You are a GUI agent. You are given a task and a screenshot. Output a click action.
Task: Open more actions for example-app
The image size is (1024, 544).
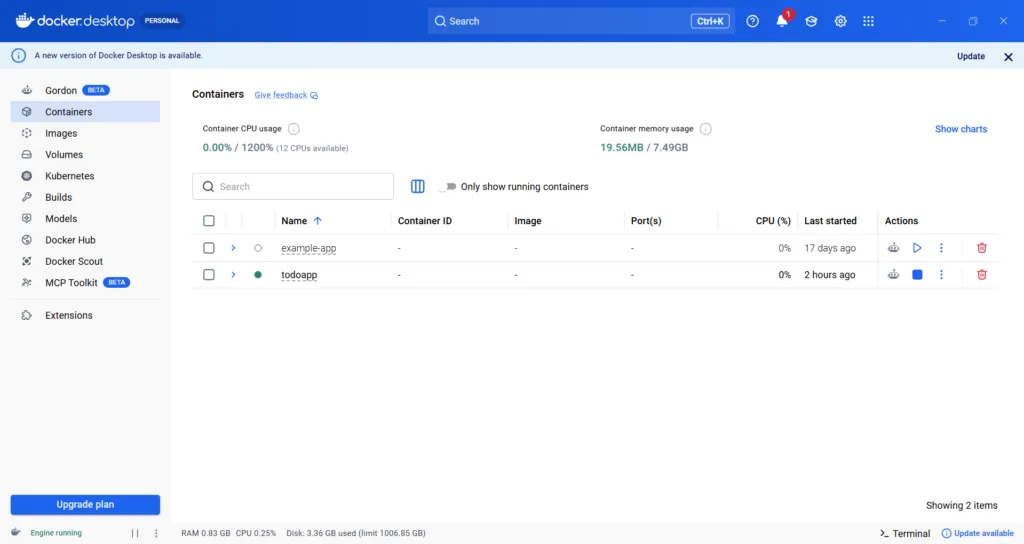941,248
